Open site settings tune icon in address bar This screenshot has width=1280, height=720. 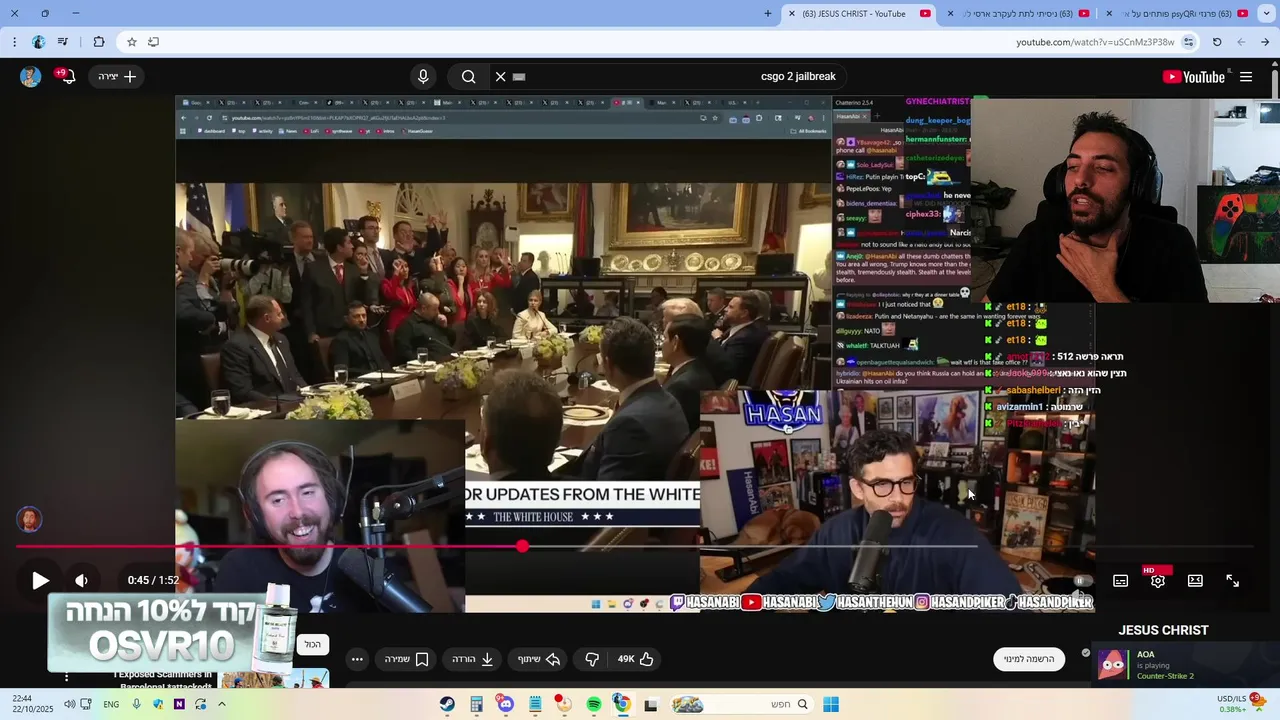point(1188,42)
